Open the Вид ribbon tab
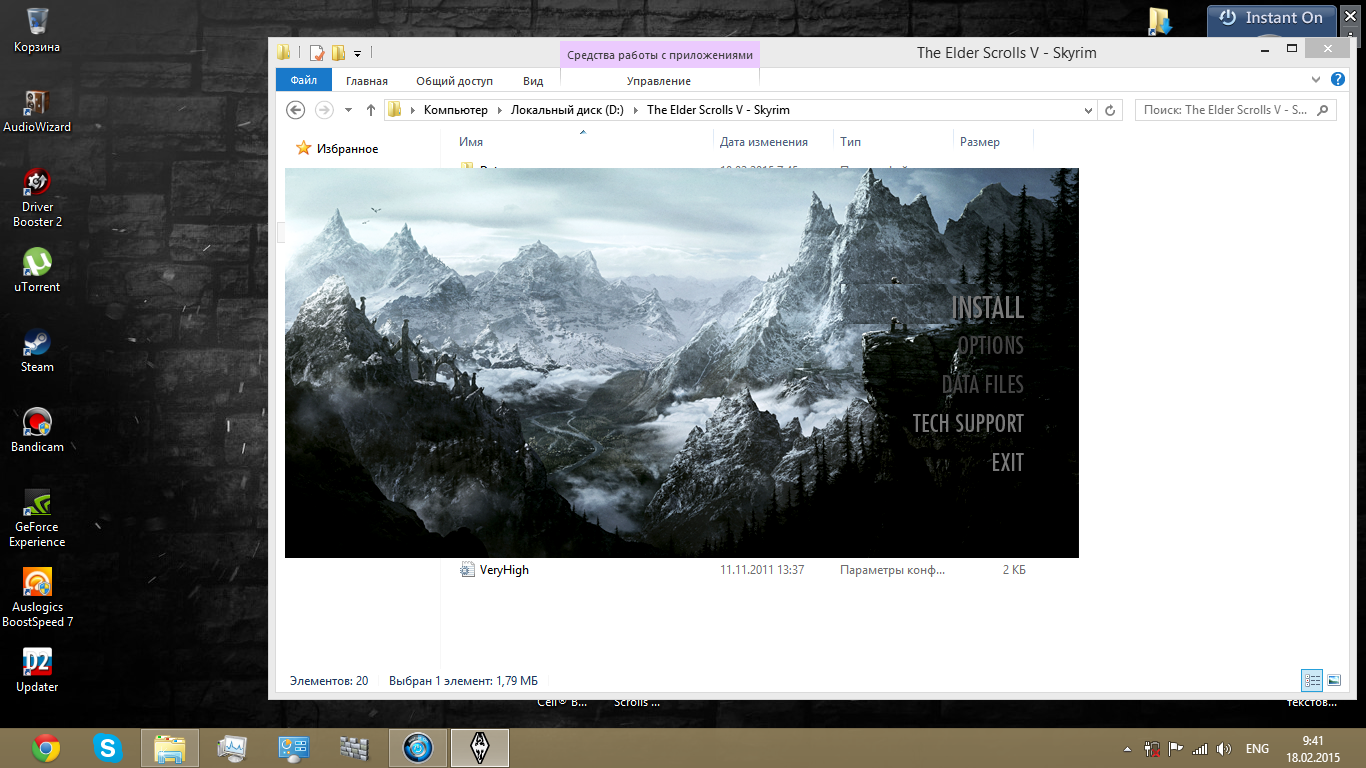The image size is (1366, 768). pyautogui.click(x=533, y=81)
